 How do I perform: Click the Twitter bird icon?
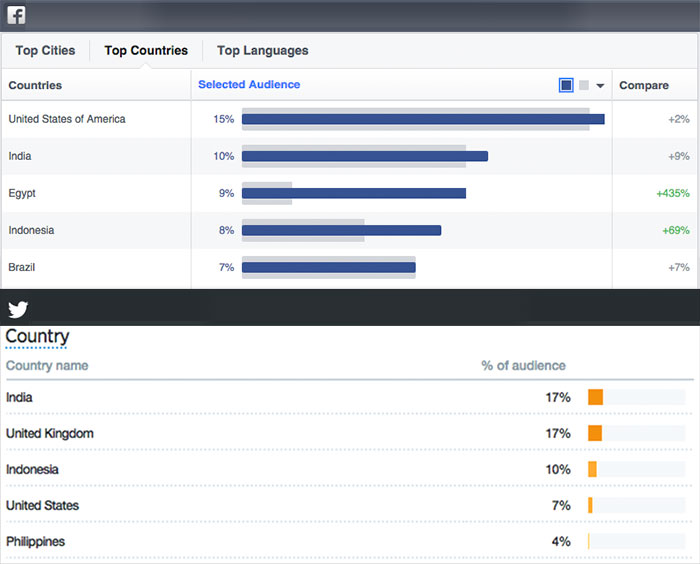18,309
